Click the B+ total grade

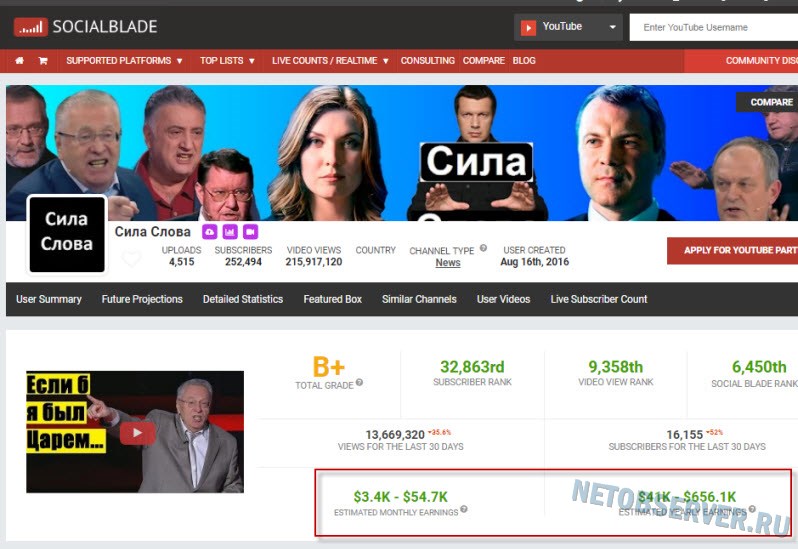(x=329, y=366)
